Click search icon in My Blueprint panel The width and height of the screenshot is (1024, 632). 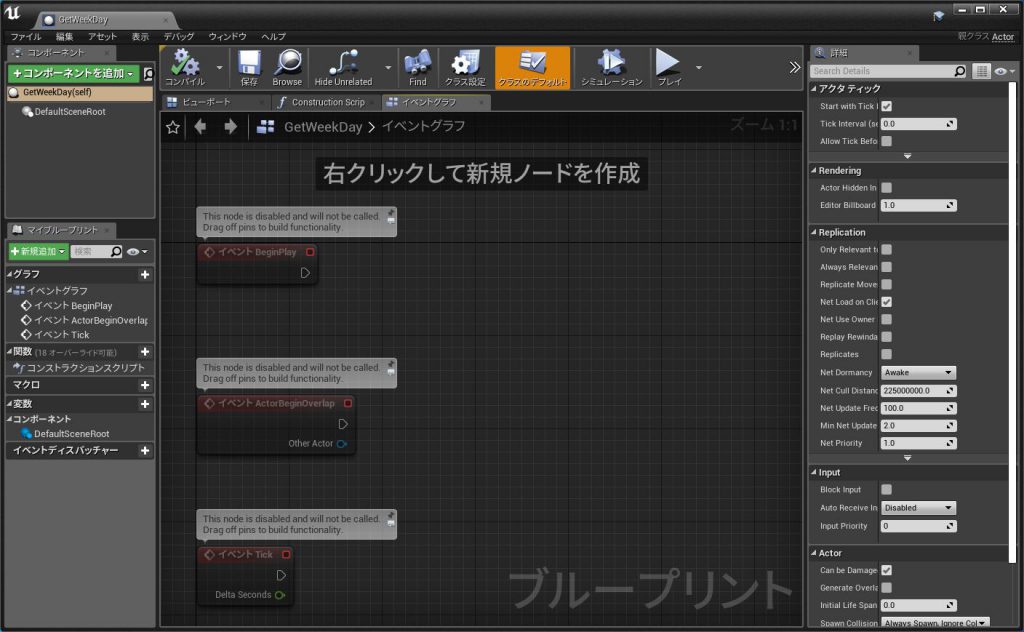pos(116,251)
